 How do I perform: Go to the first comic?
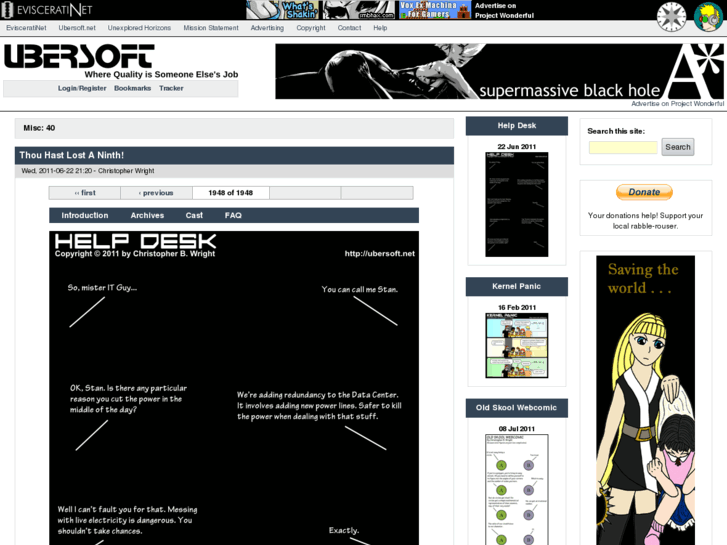point(85,193)
